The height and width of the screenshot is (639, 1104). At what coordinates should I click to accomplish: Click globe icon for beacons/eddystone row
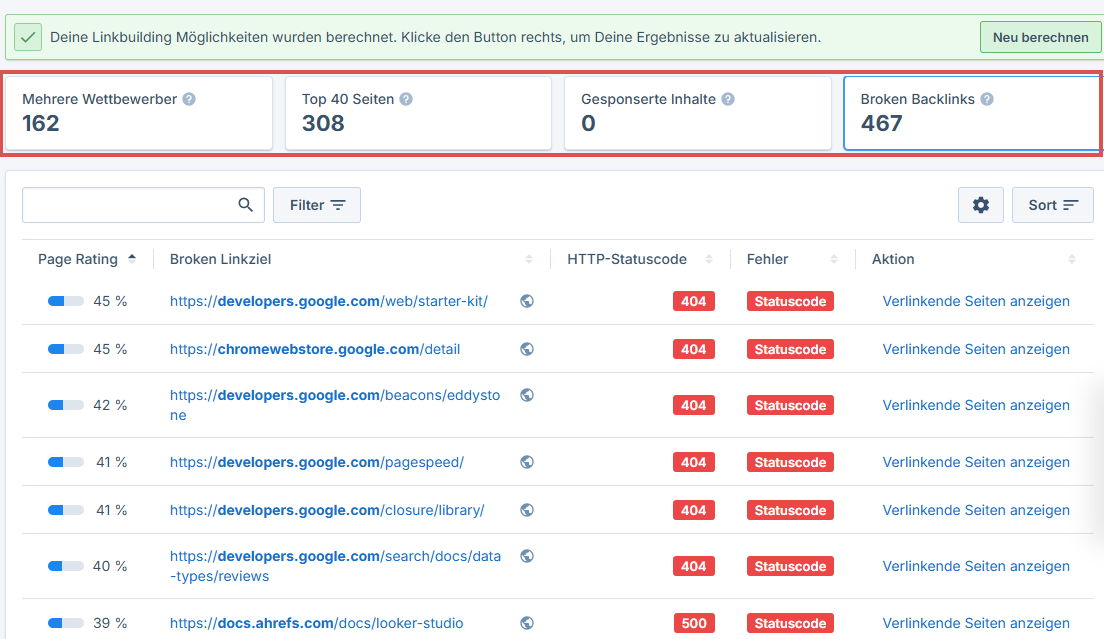click(x=527, y=395)
